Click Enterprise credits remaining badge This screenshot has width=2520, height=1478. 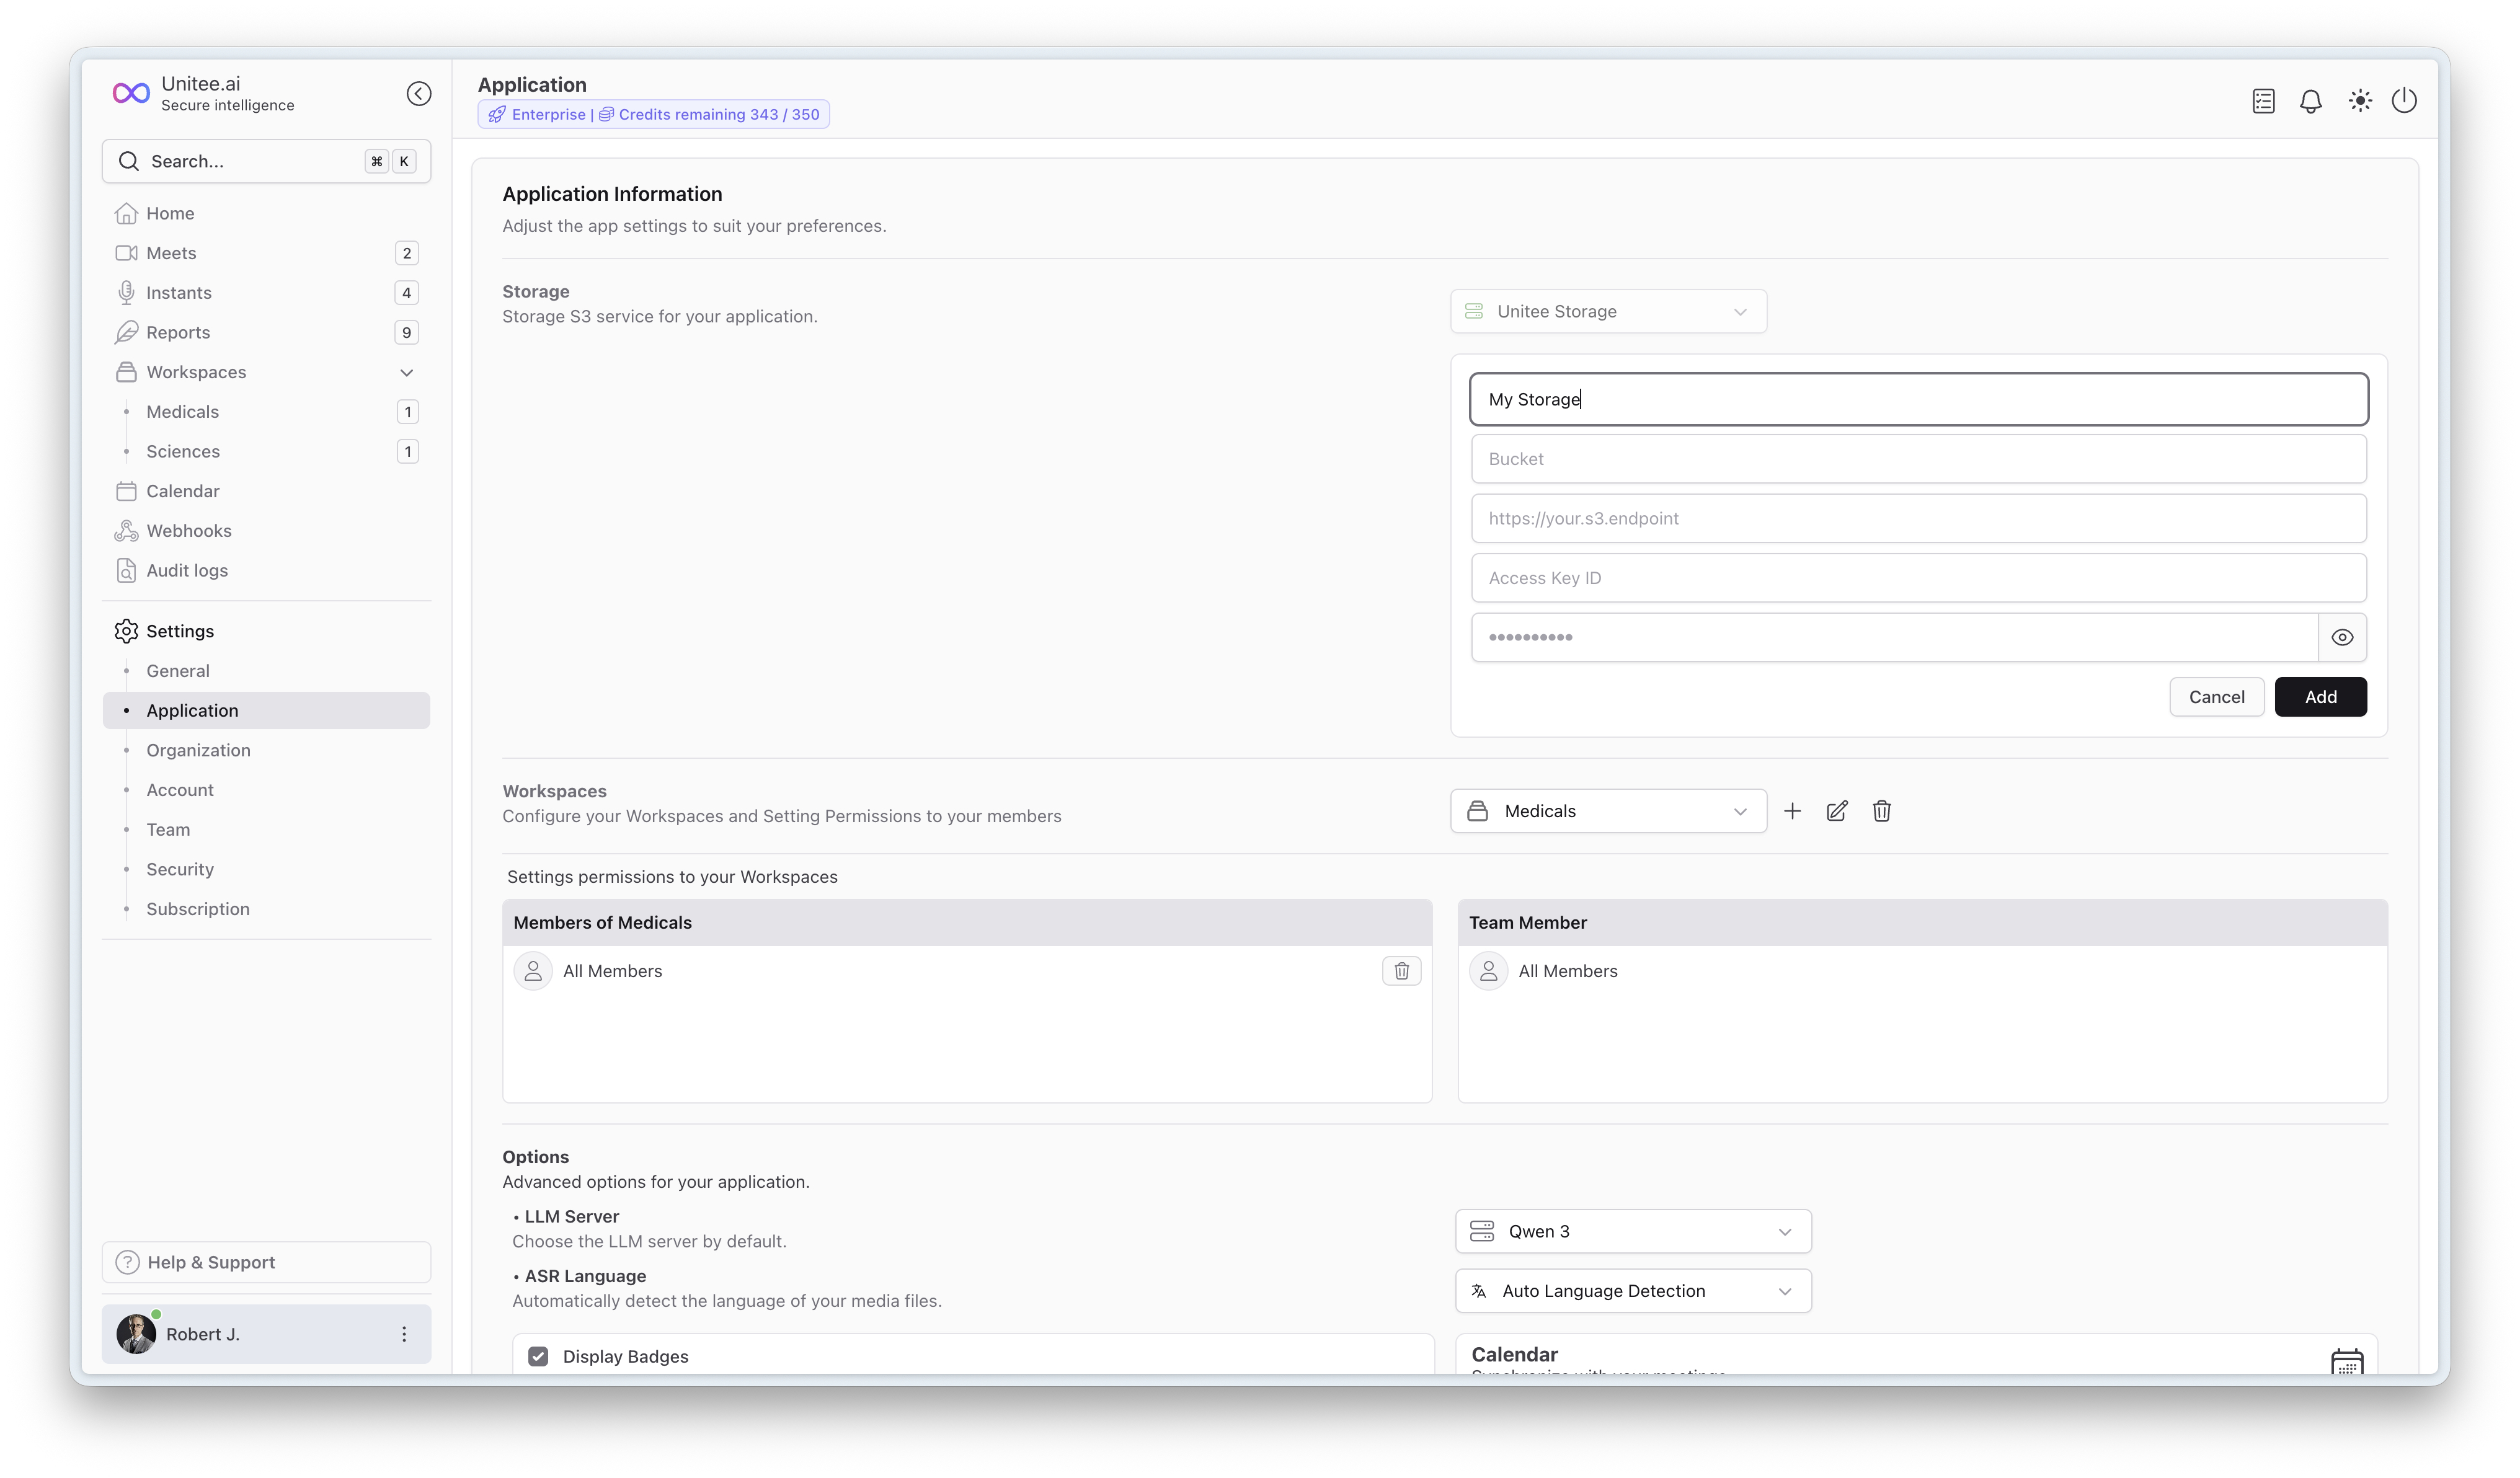[653, 115]
